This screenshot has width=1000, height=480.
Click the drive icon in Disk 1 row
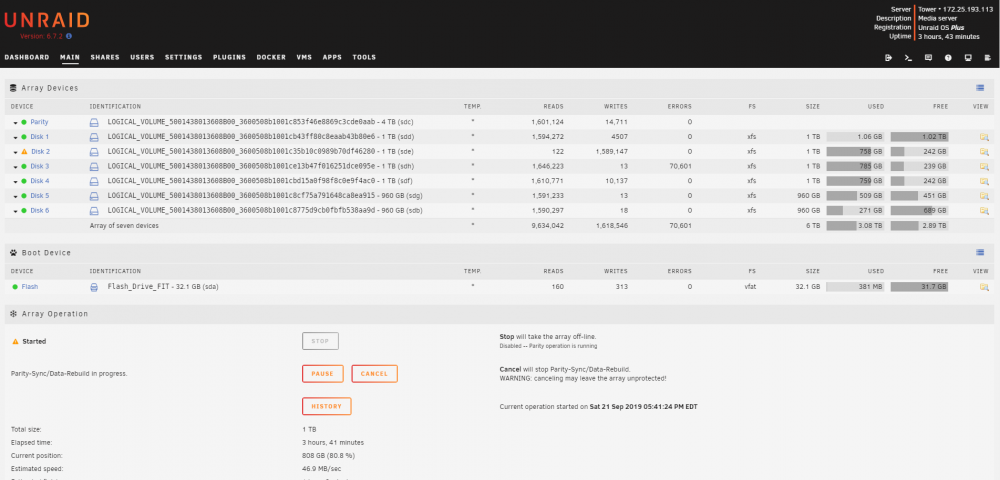point(94,137)
